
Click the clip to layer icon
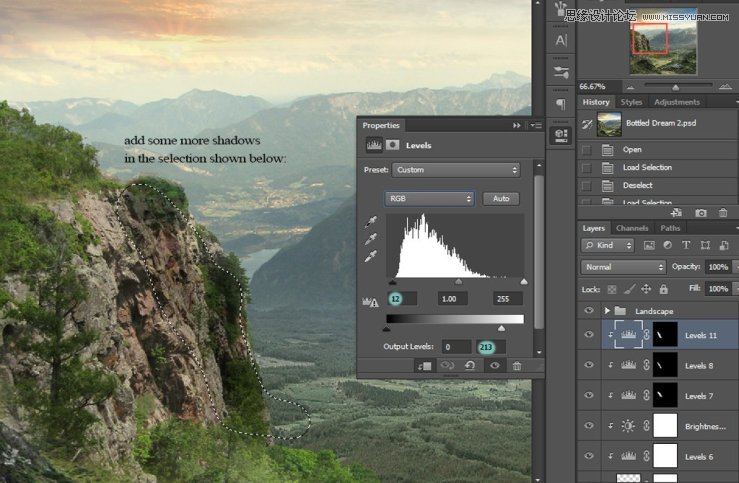tap(423, 366)
